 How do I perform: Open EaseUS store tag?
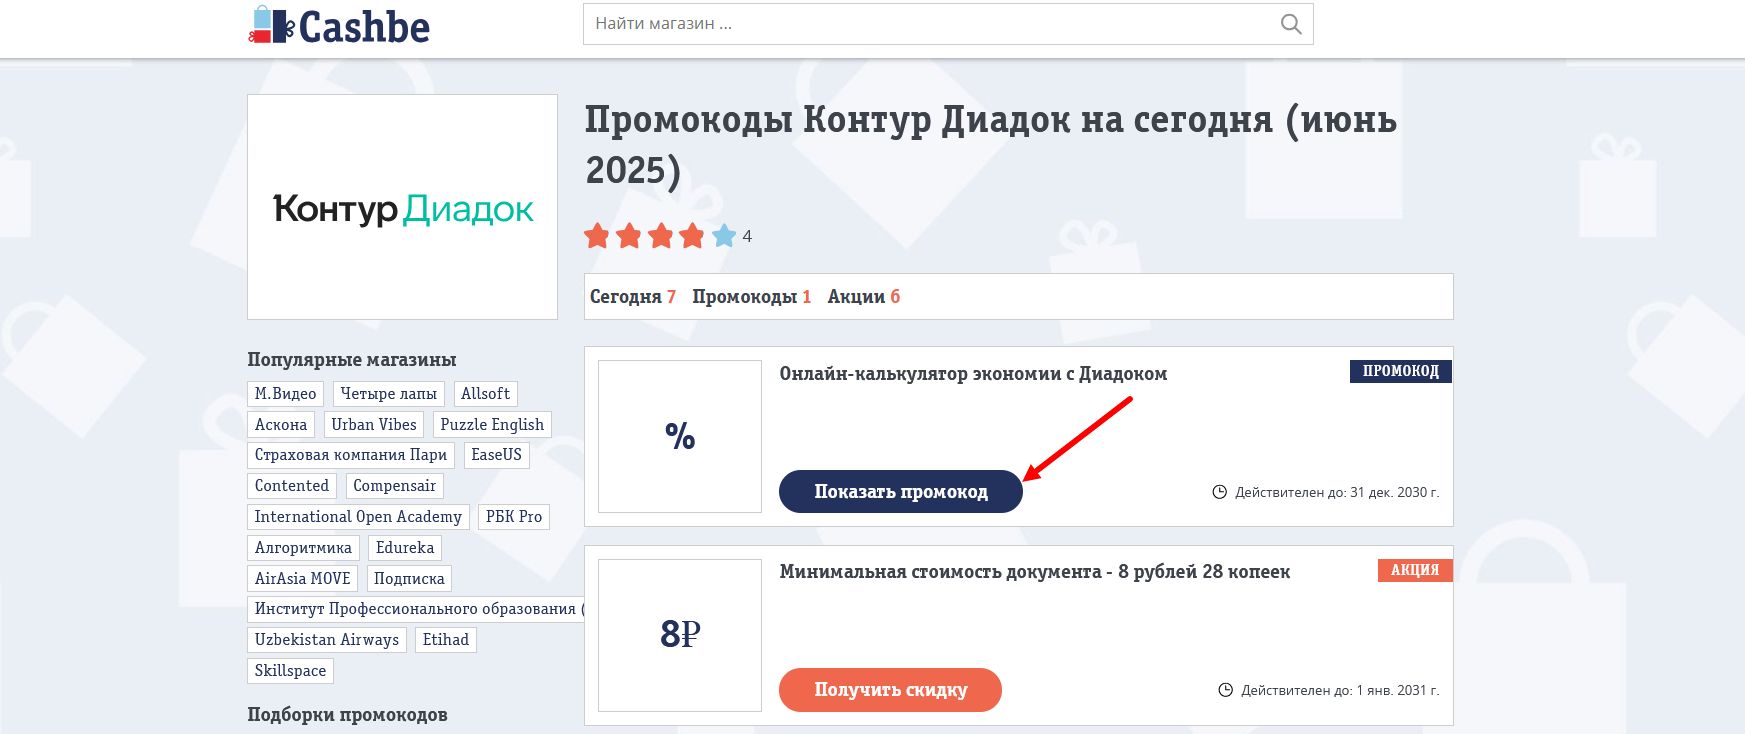pos(496,455)
